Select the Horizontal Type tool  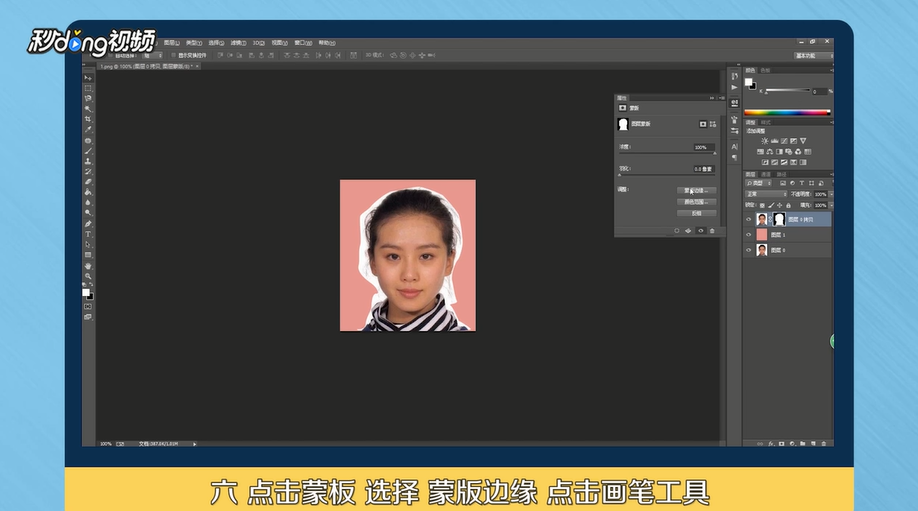click(88, 234)
